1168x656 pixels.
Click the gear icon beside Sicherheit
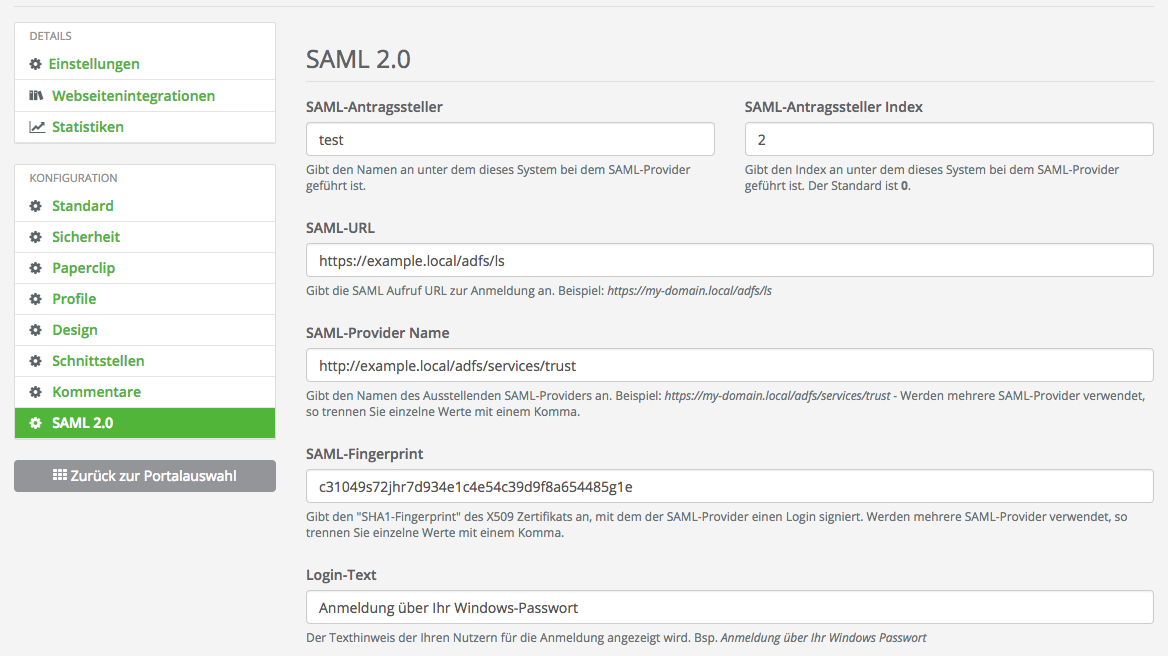tap(36, 237)
